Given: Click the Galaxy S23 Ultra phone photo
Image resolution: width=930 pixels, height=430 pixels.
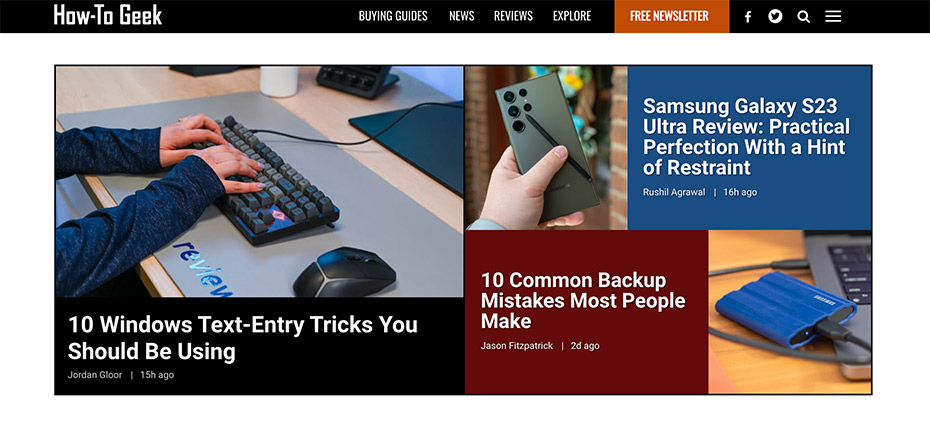Looking at the screenshot, I should point(546,148).
